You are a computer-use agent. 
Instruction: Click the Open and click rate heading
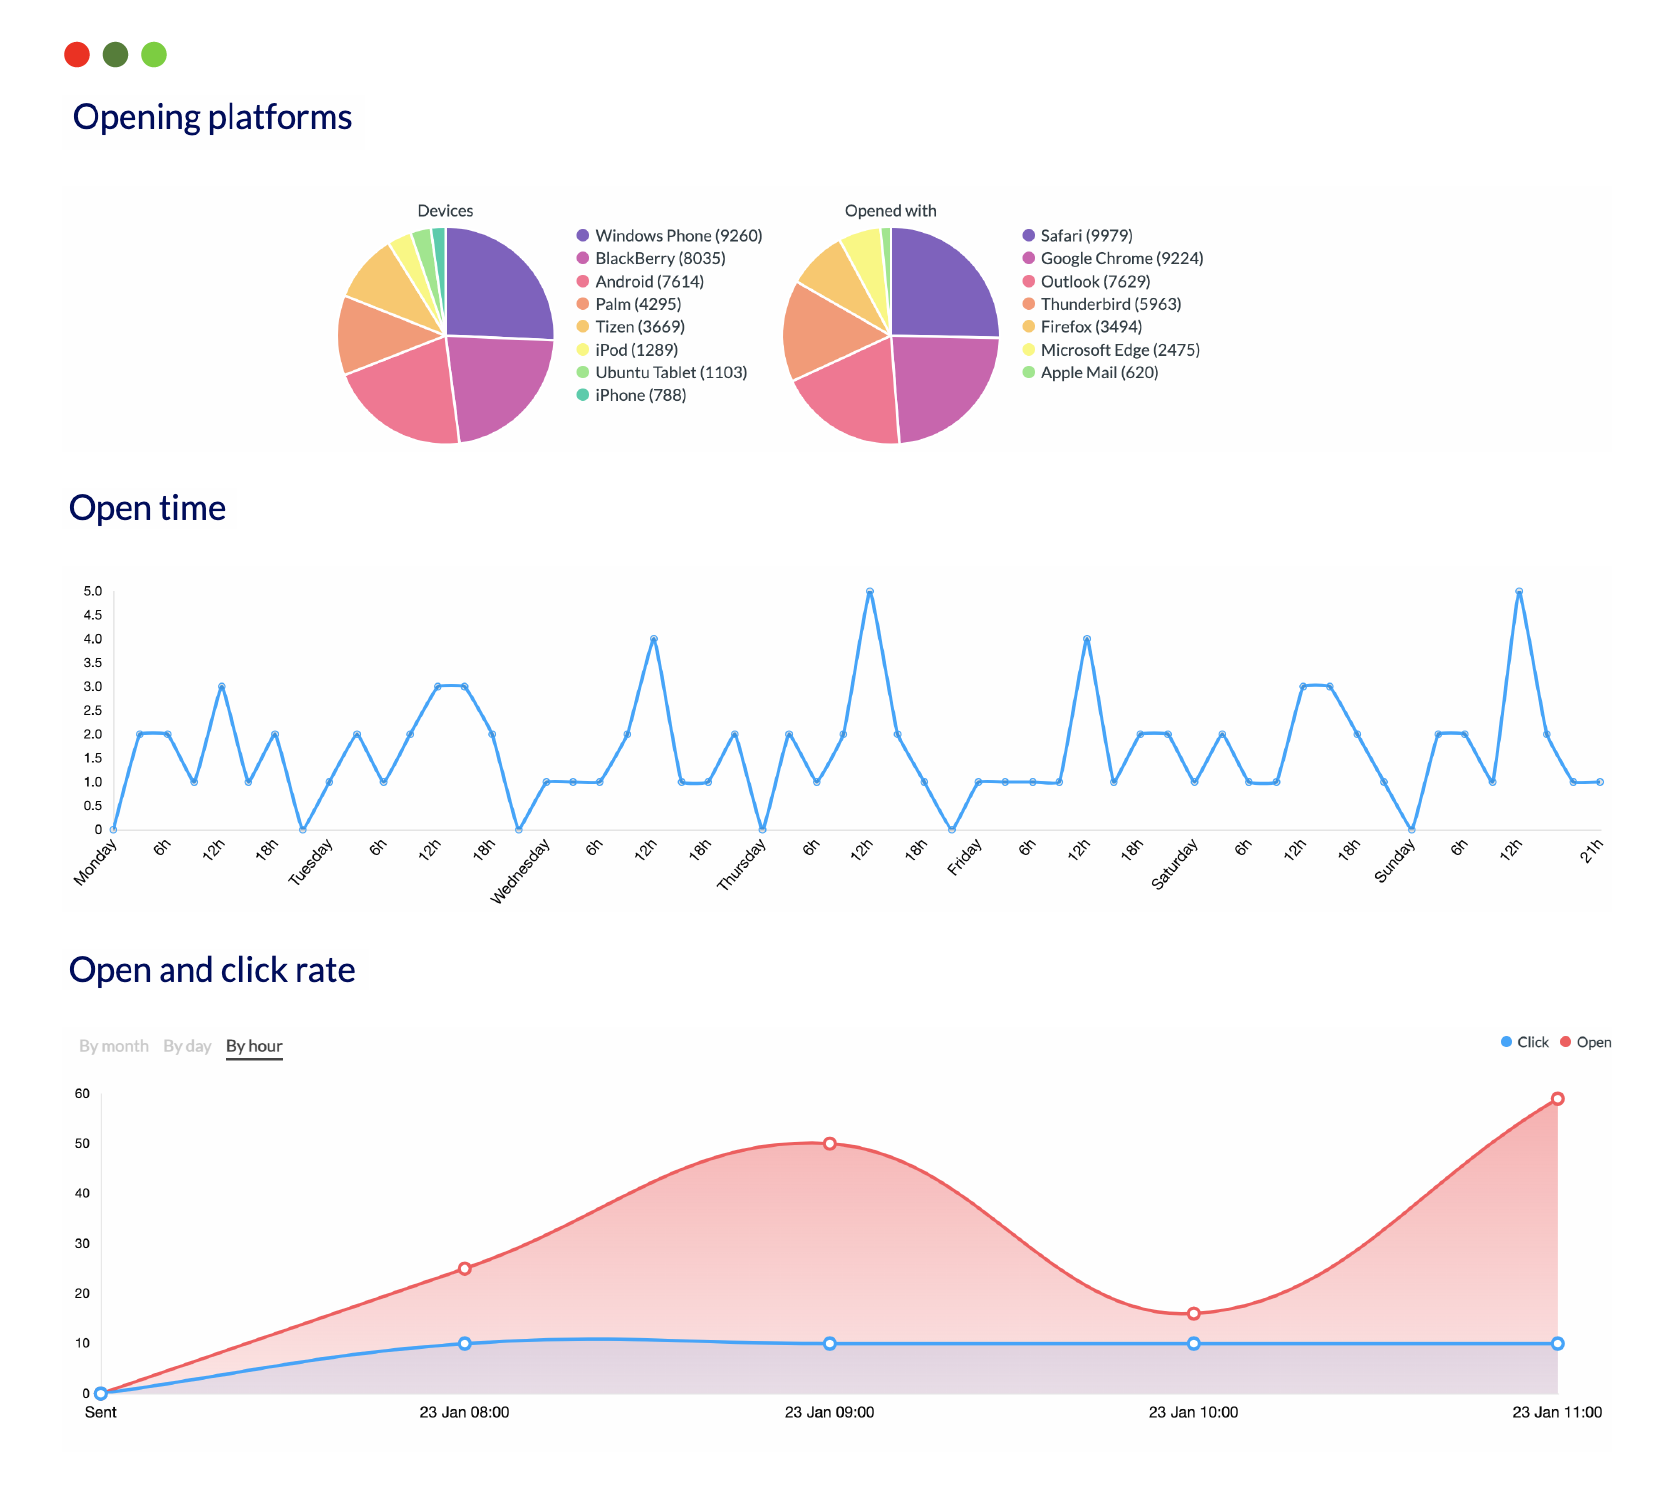212,970
